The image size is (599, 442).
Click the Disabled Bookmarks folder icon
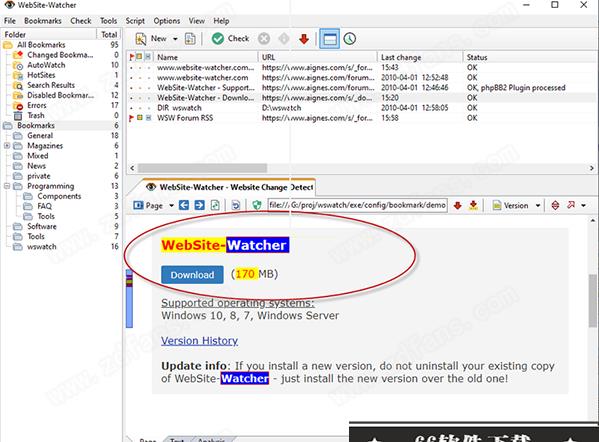[x=18, y=96]
